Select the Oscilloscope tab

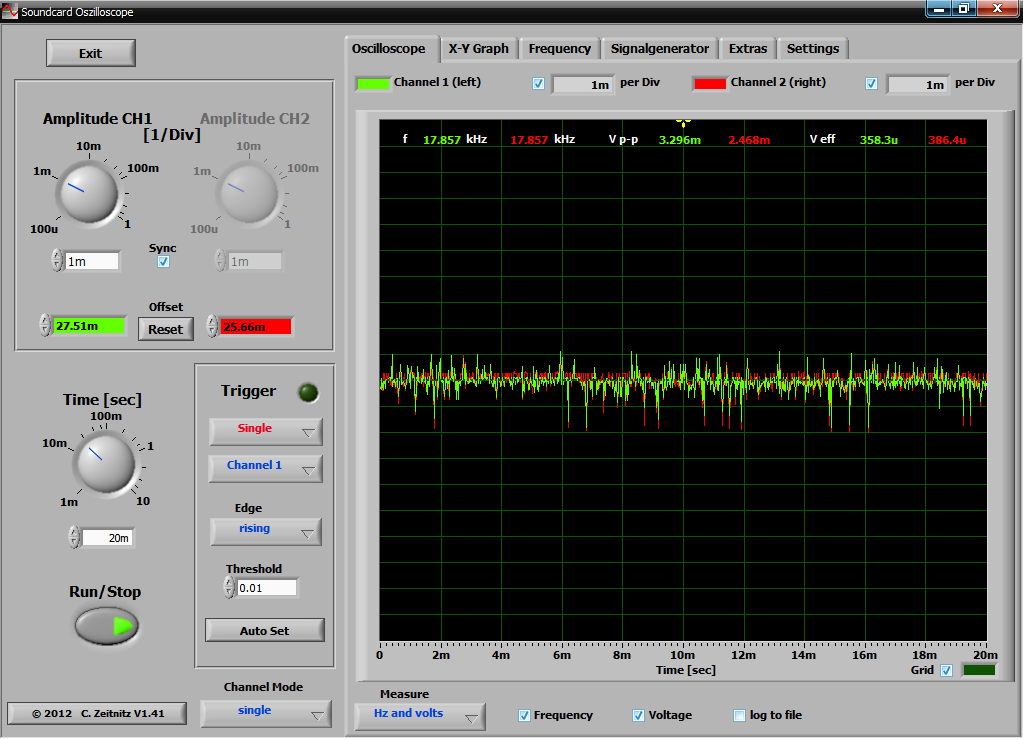pyautogui.click(x=391, y=49)
